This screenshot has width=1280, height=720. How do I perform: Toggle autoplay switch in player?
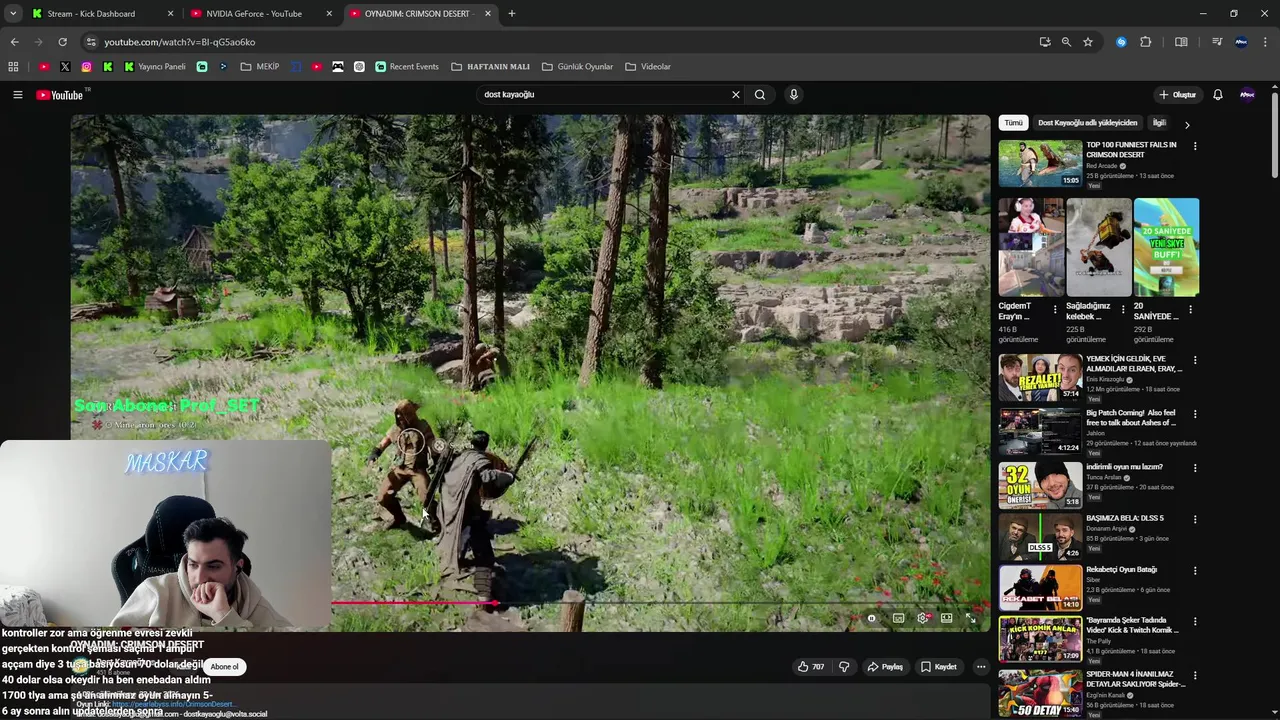coord(872,619)
